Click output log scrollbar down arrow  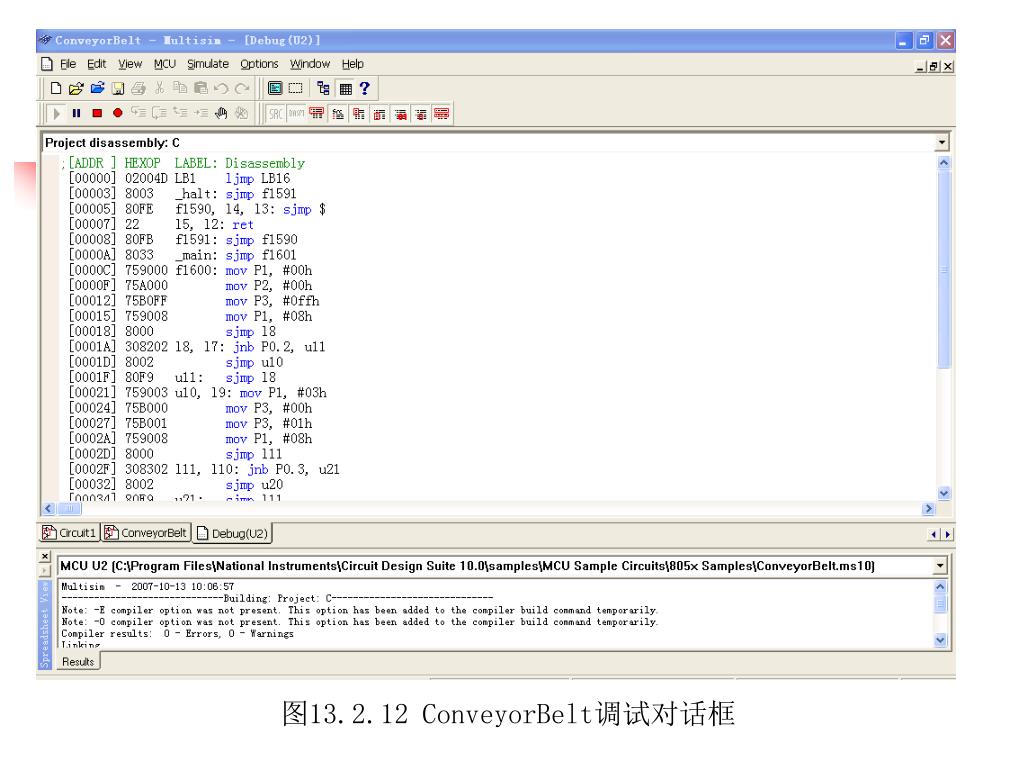click(x=940, y=640)
